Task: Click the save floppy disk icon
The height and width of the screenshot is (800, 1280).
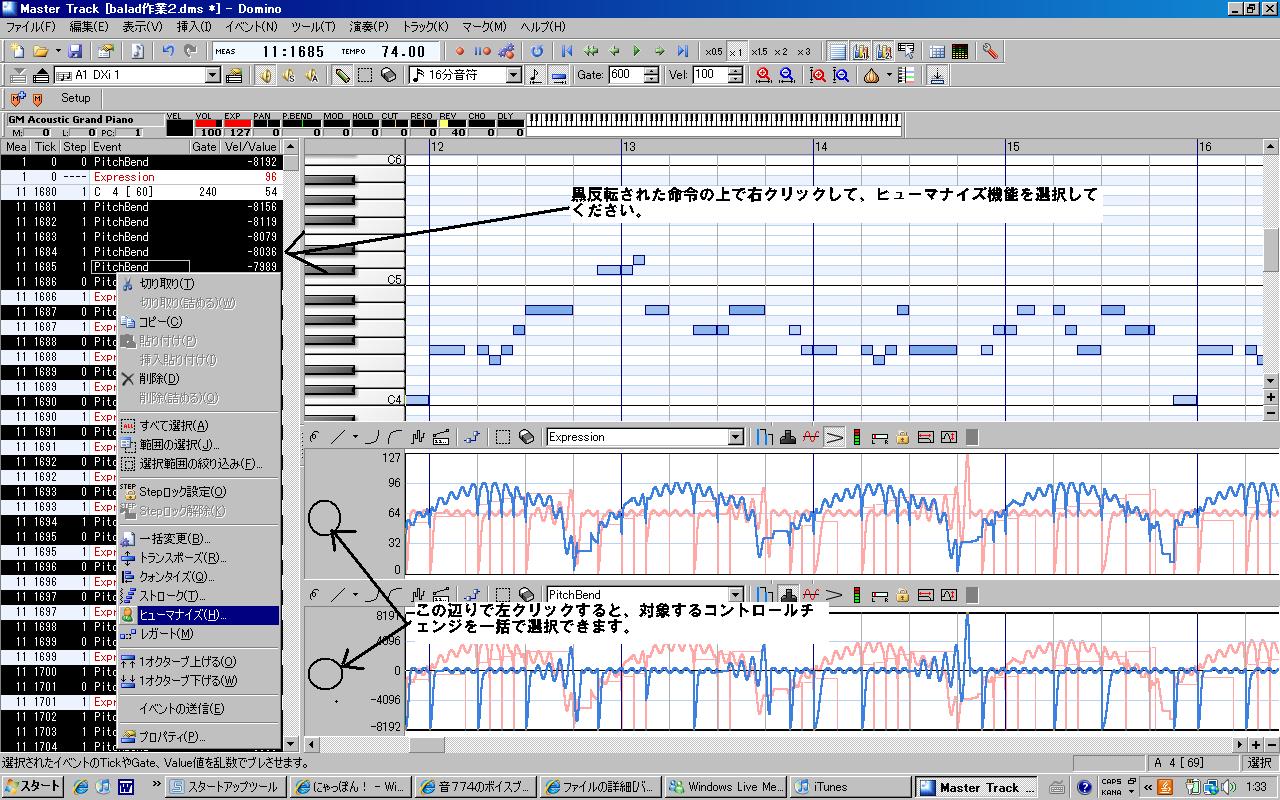Action: (75, 51)
